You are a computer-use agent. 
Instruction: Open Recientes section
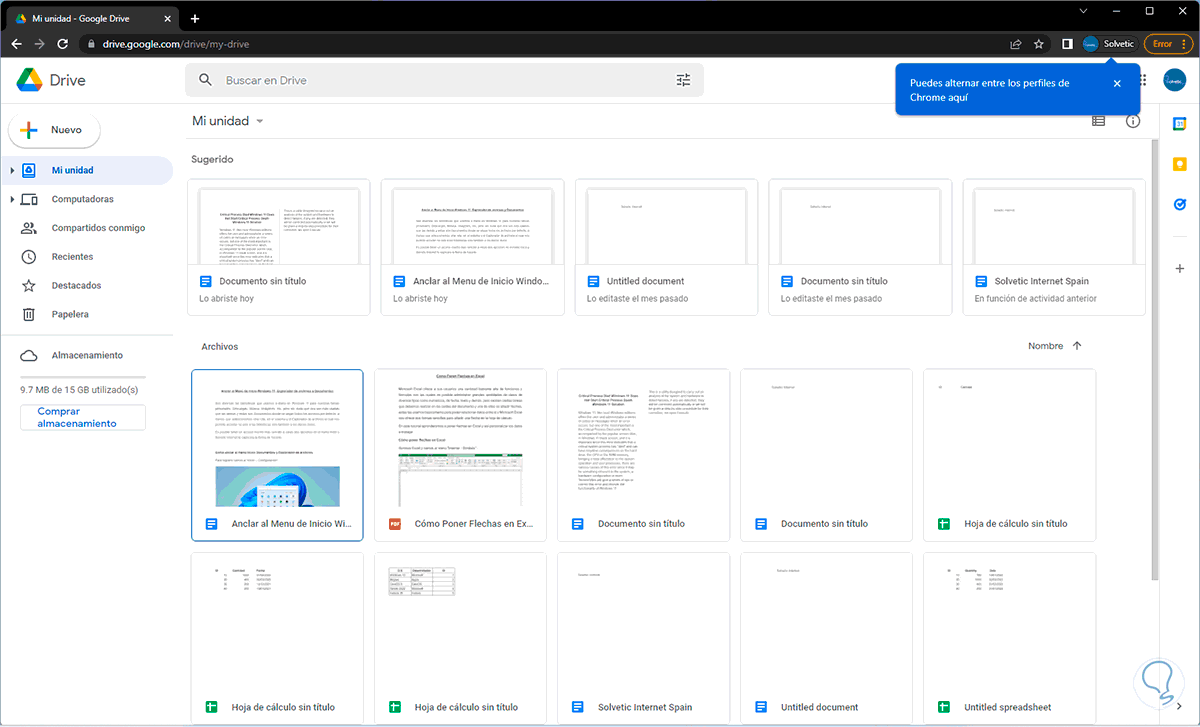pyautogui.click(x=88, y=257)
